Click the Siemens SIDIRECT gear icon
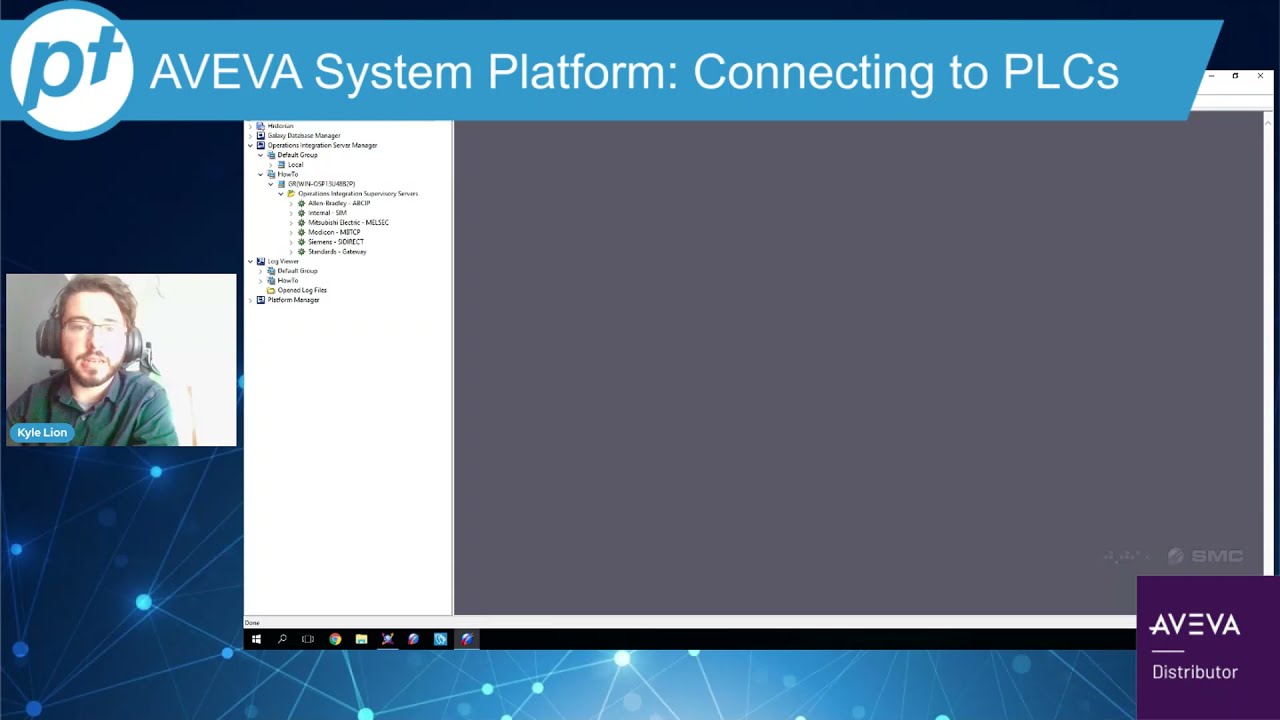This screenshot has height=720, width=1280. click(x=301, y=242)
